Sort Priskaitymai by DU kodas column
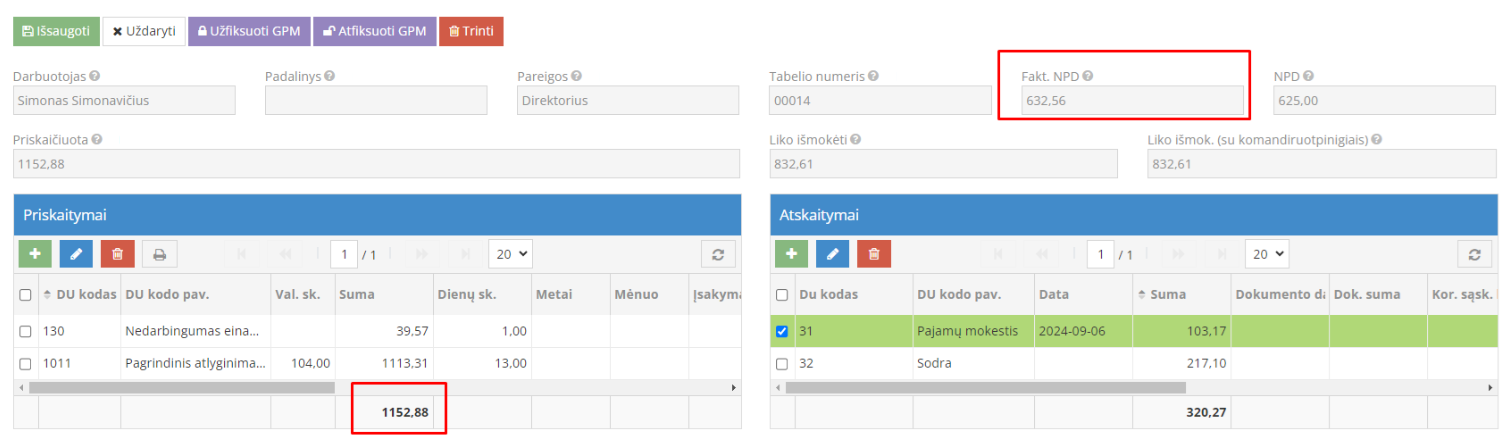The height and width of the screenshot is (445, 1510). pos(78,295)
